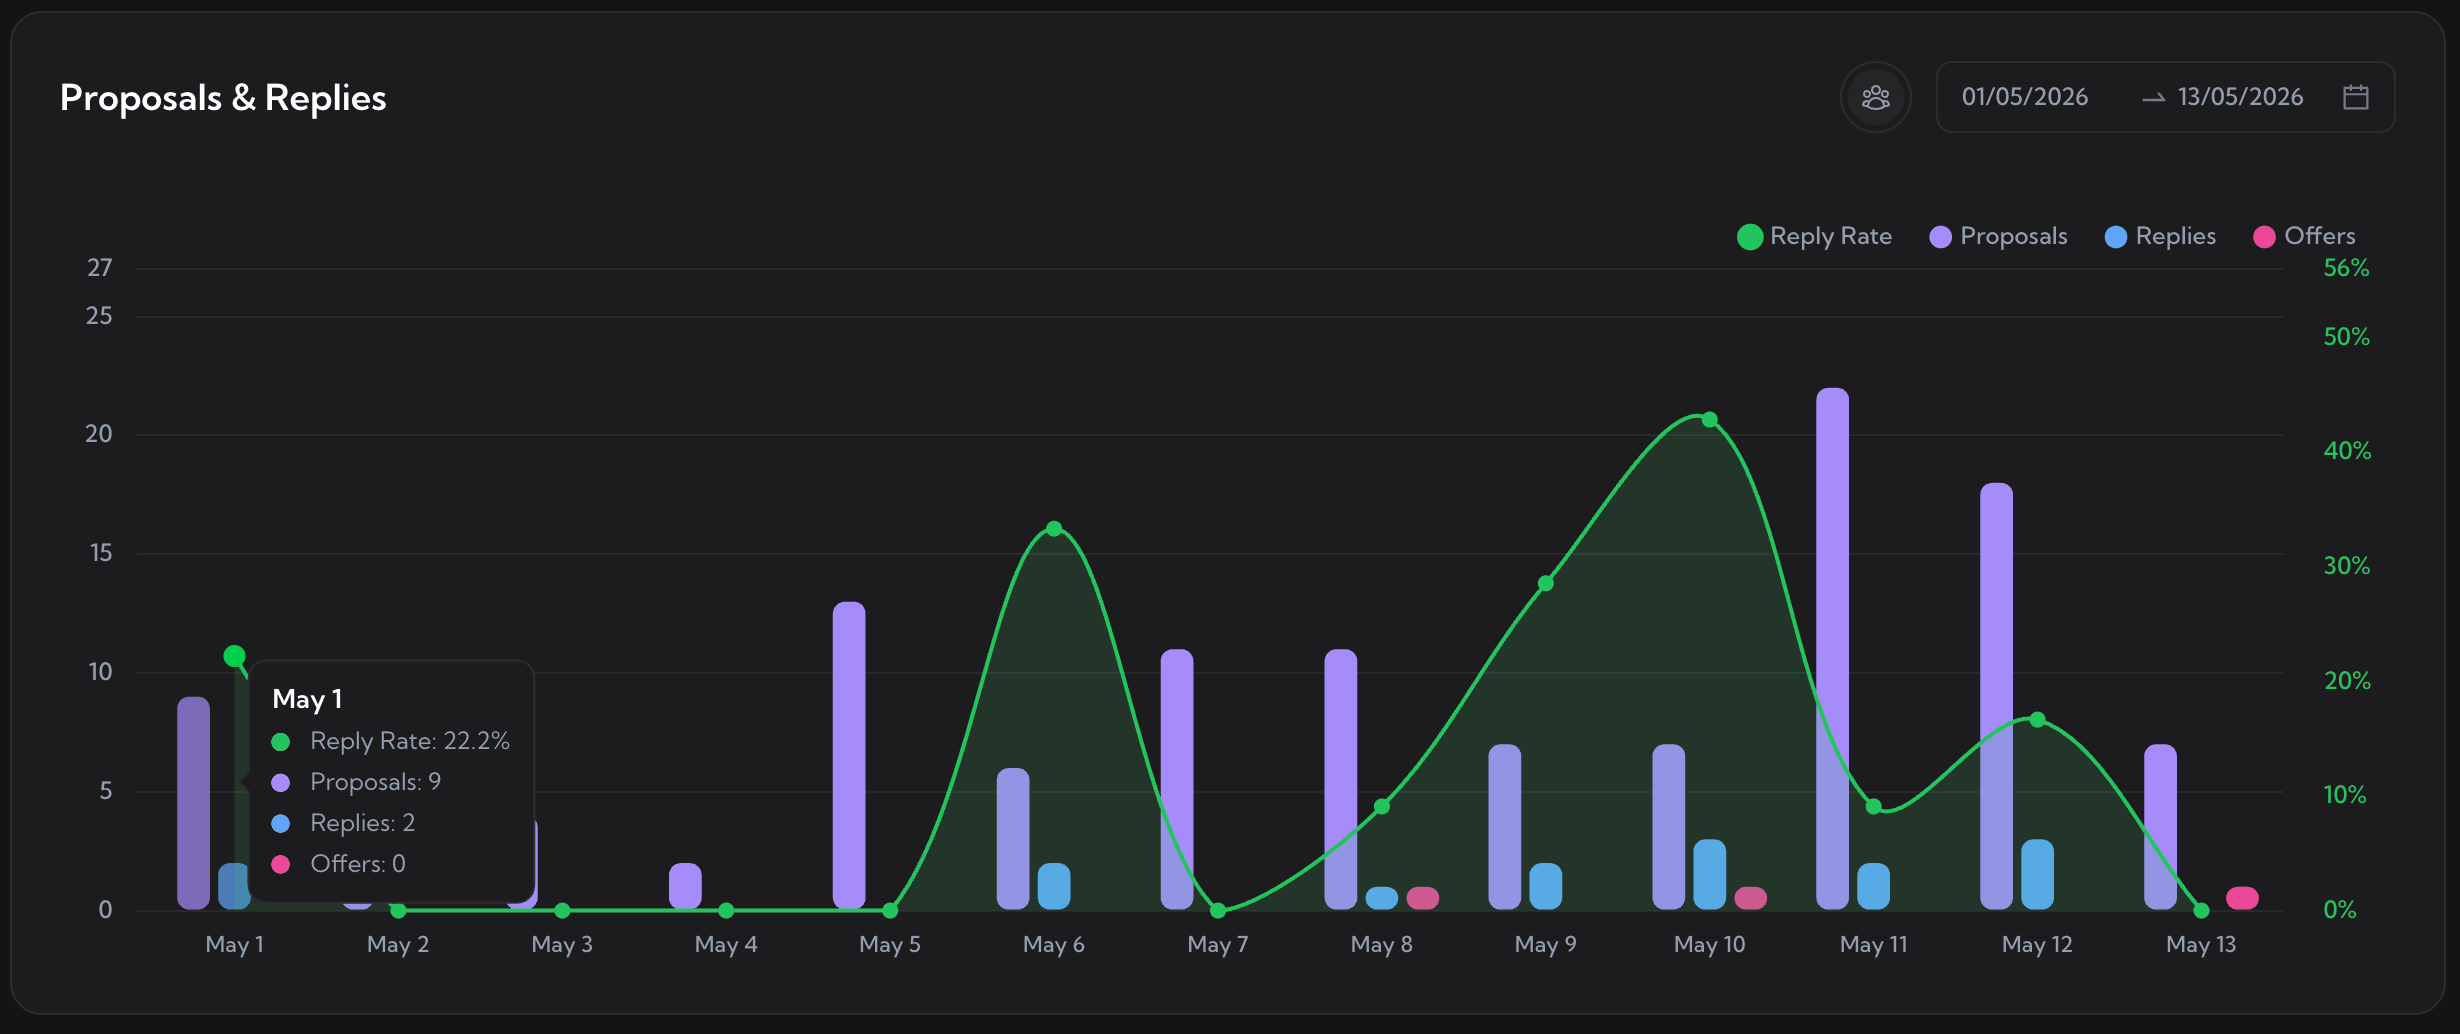Image resolution: width=2460 pixels, height=1034 pixels.
Task: Click the May 12 reply rate data point
Action: (x=2038, y=719)
